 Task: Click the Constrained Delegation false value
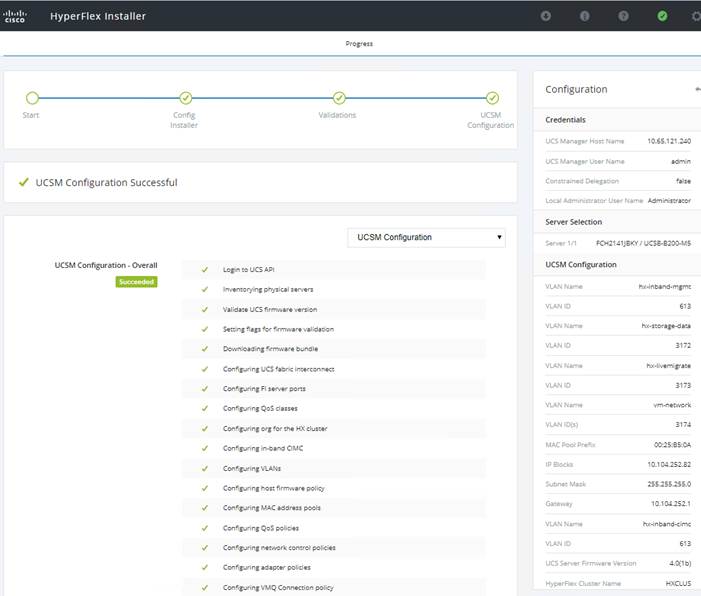pyautogui.click(x=683, y=181)
